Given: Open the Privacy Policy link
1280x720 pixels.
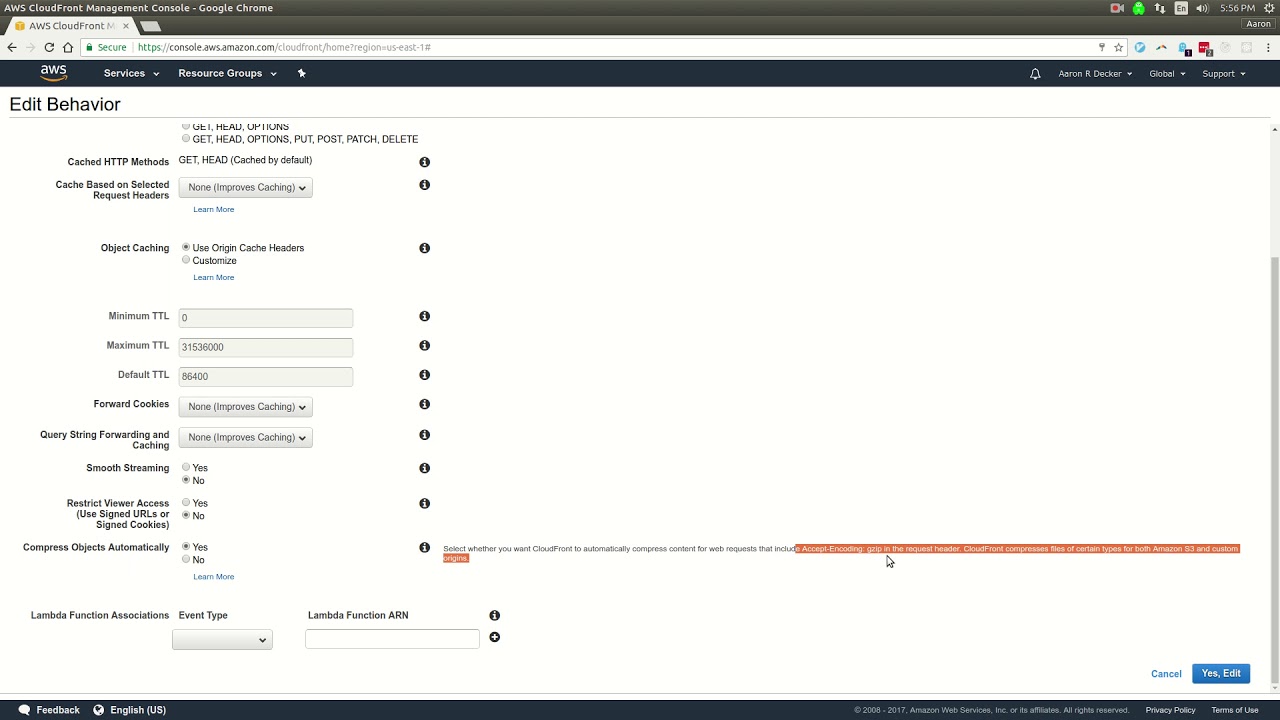Looking at the screenshot, I should pos(1170,710).
